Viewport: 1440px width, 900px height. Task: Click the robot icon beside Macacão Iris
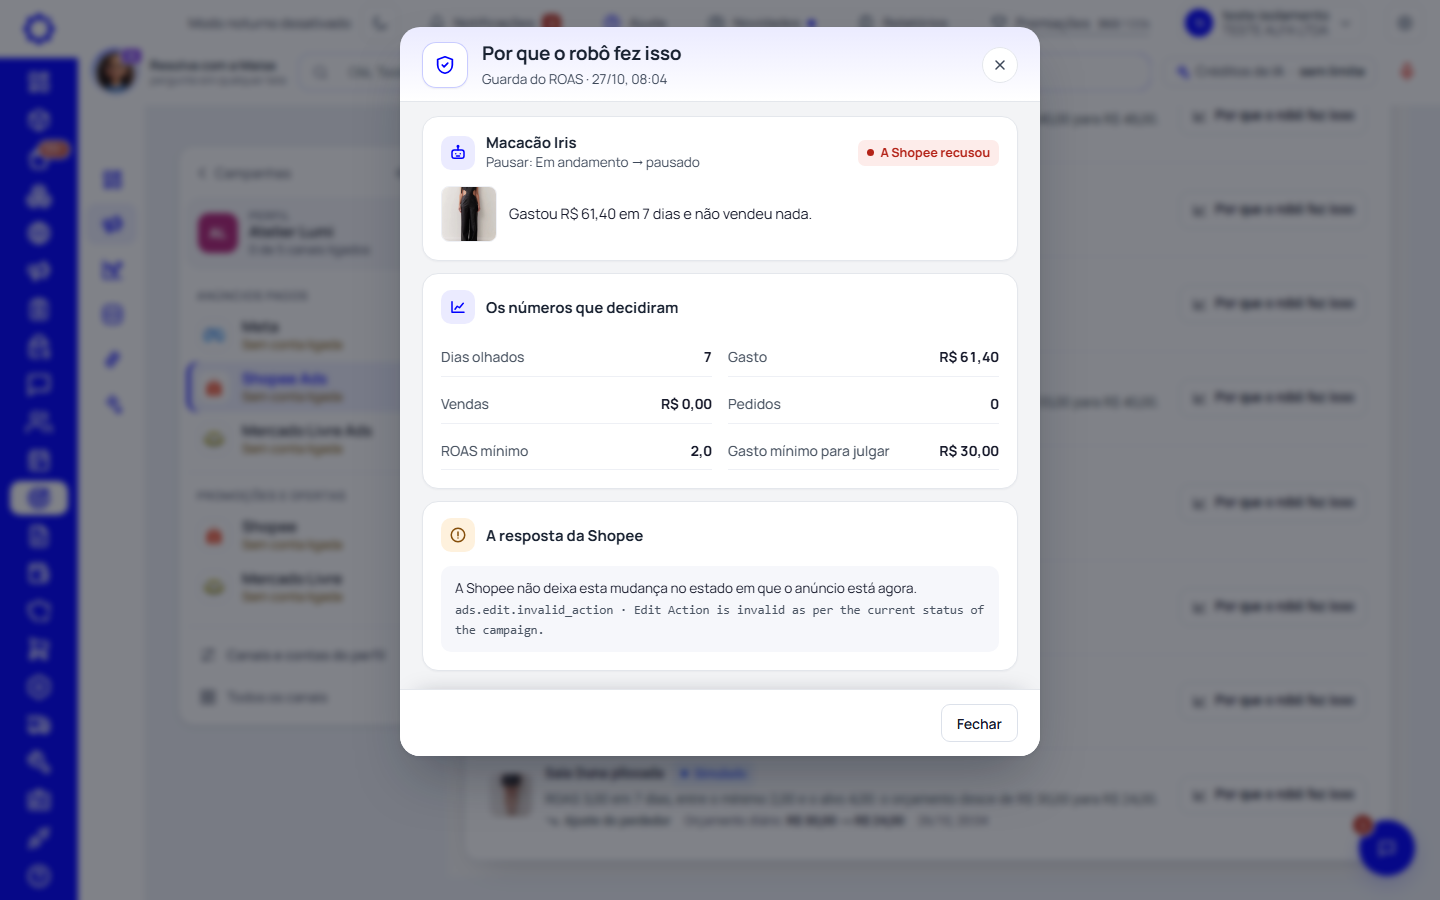pos(458,153)
